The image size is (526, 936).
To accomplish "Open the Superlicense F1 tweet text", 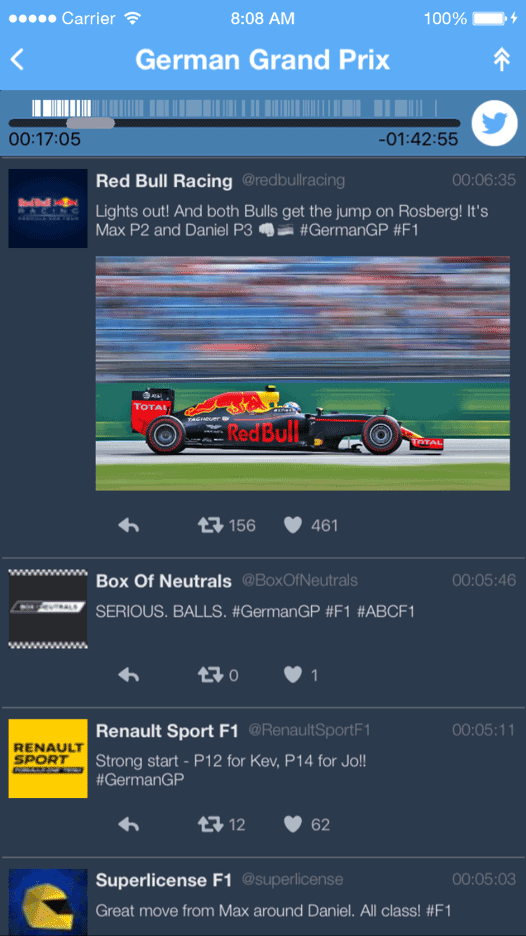I will click(274, 910).
